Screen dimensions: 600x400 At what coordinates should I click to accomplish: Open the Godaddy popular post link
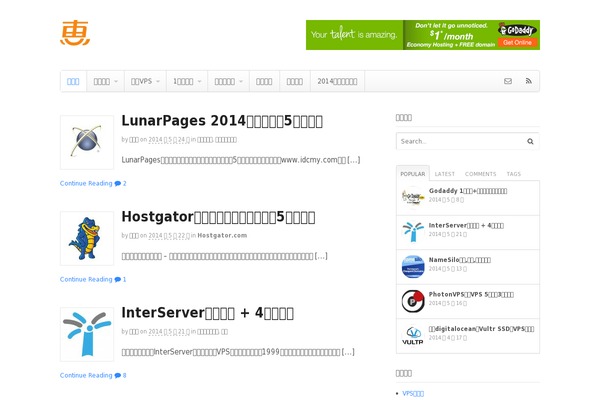[468, 191]
